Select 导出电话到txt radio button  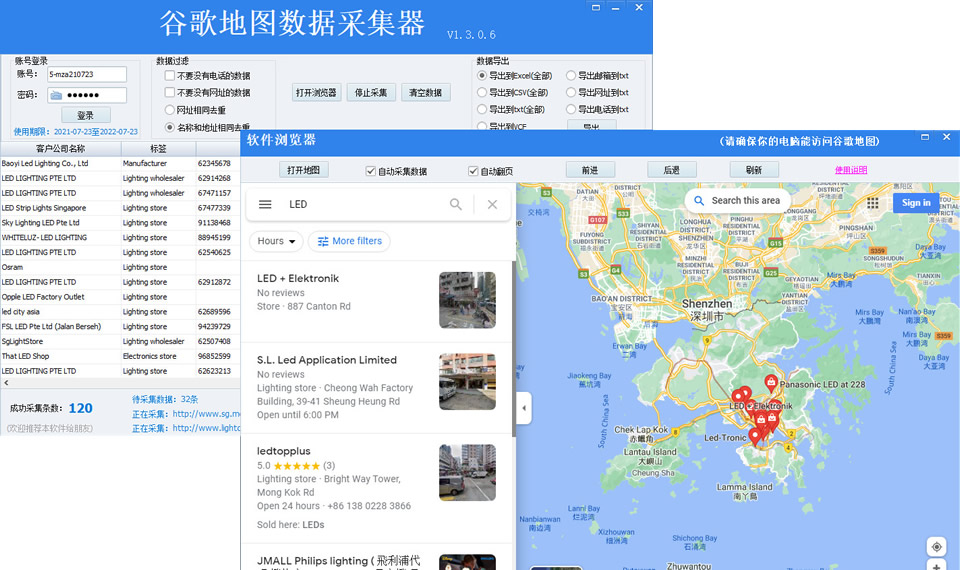click(x=571, y=109)
